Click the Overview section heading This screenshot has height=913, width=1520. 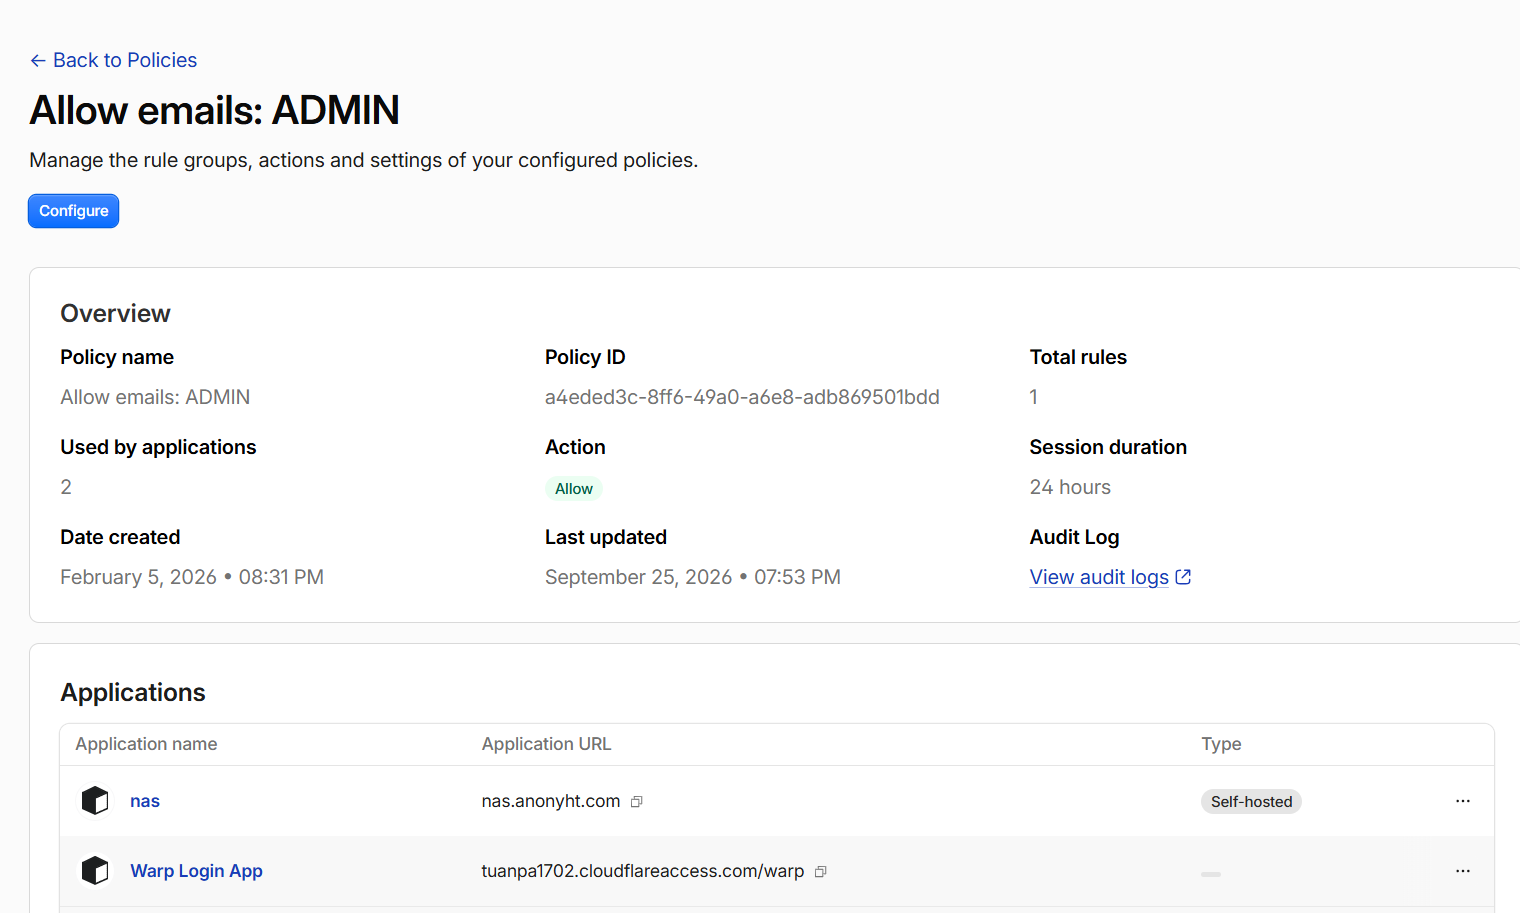[115, 313]
